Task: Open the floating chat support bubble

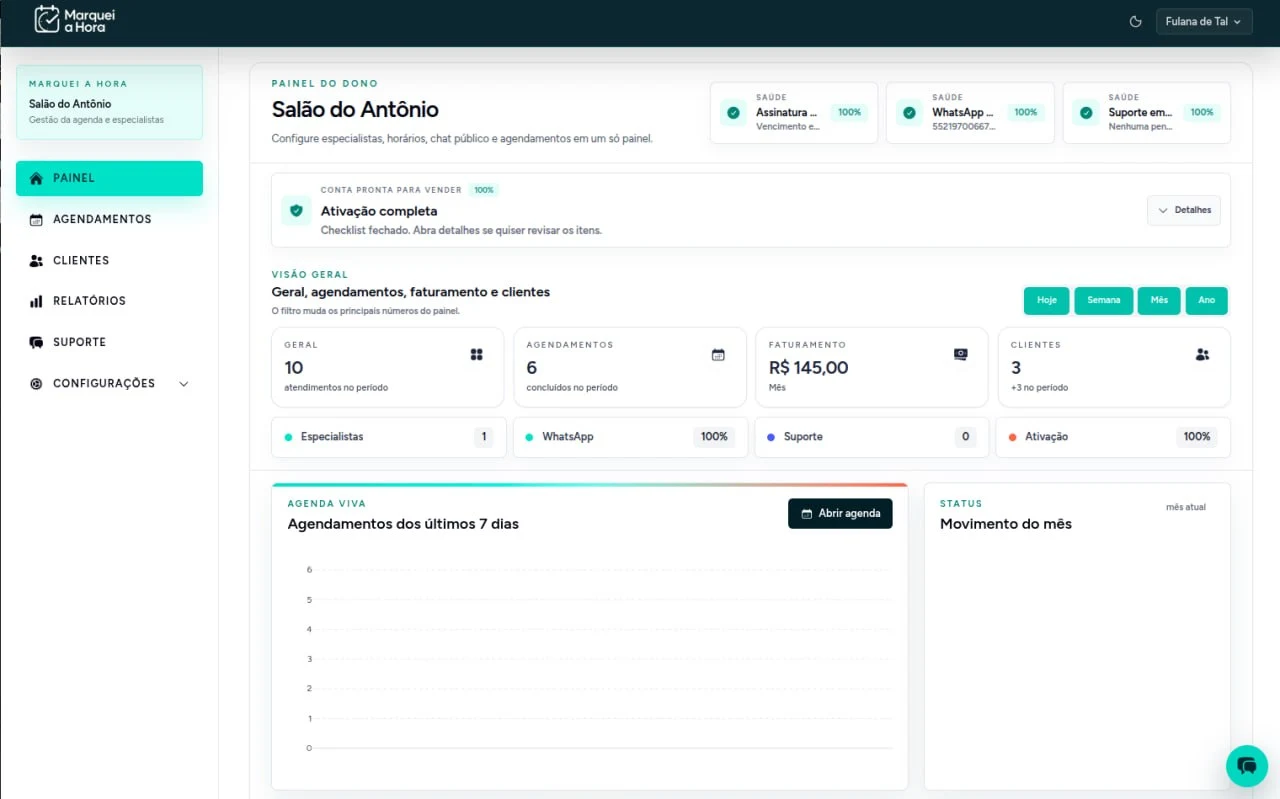Action: pos(1246,766)
